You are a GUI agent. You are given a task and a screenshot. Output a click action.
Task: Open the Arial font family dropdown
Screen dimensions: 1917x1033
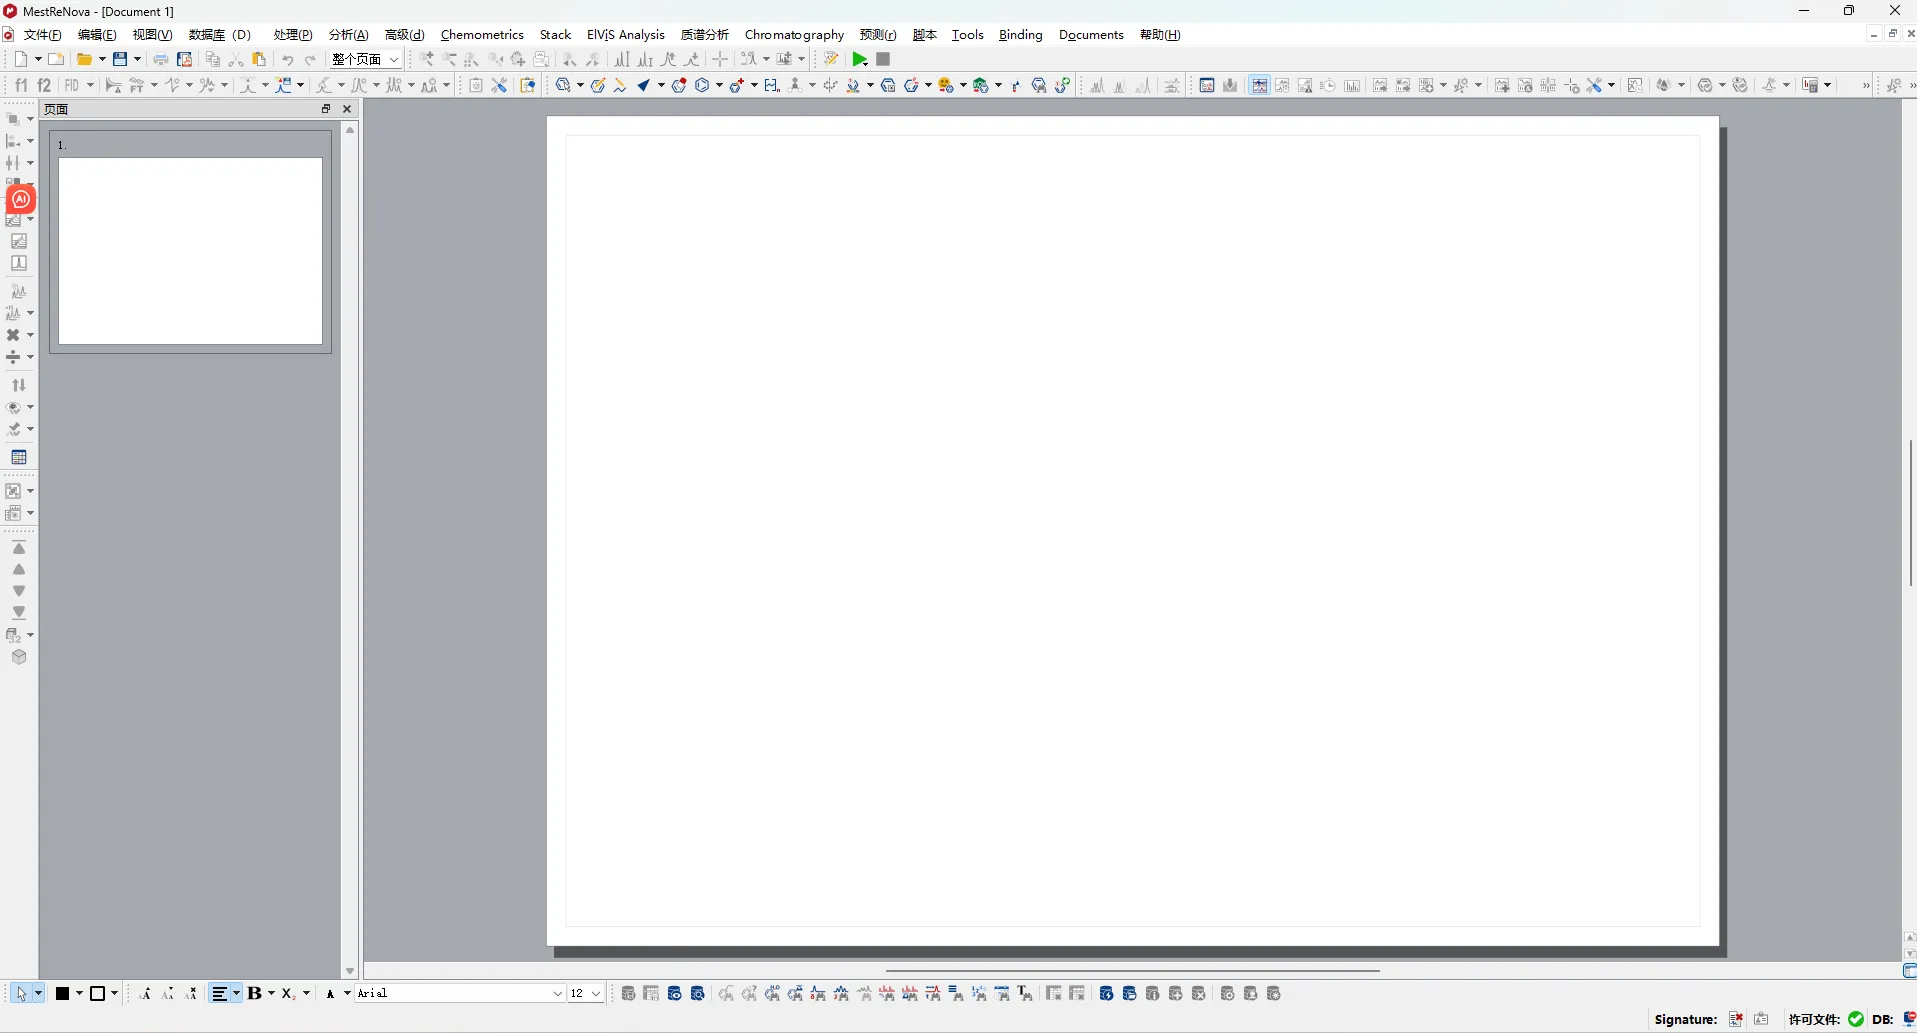pyautogui.click(x=460, y=993)
